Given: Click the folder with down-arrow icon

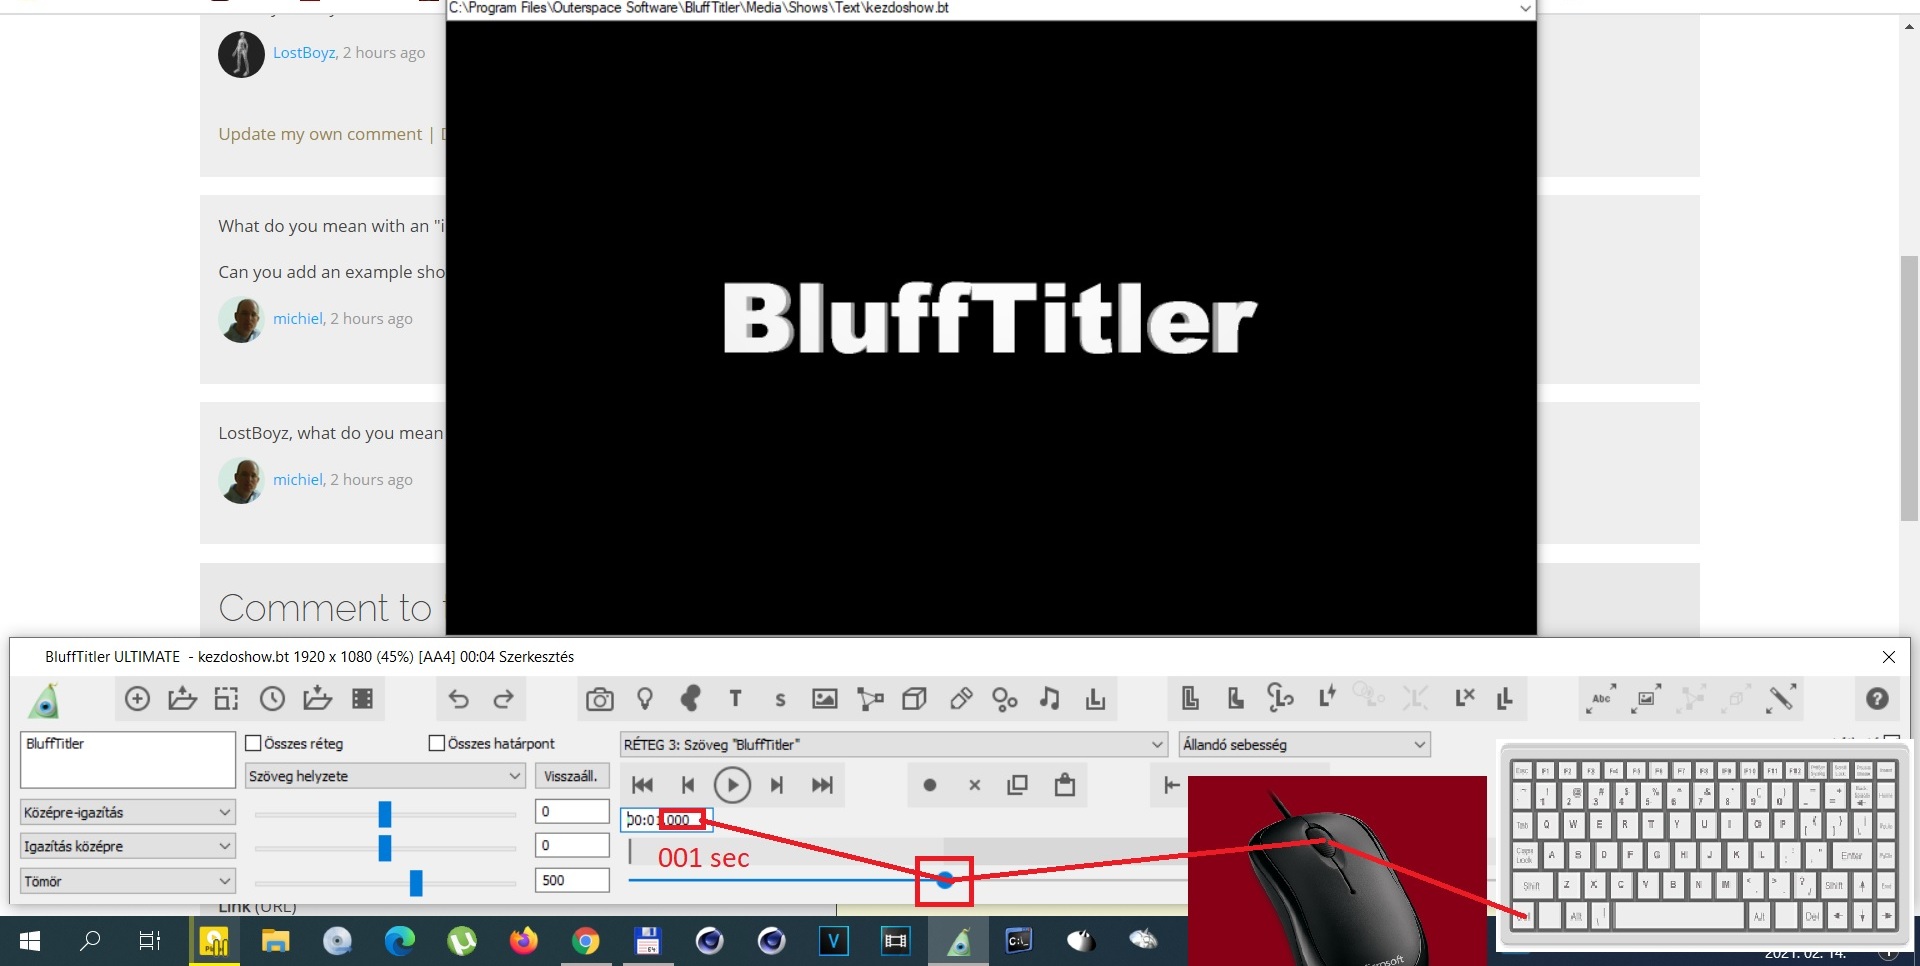Looking at the screenshot, I should [x=317, y=699].
